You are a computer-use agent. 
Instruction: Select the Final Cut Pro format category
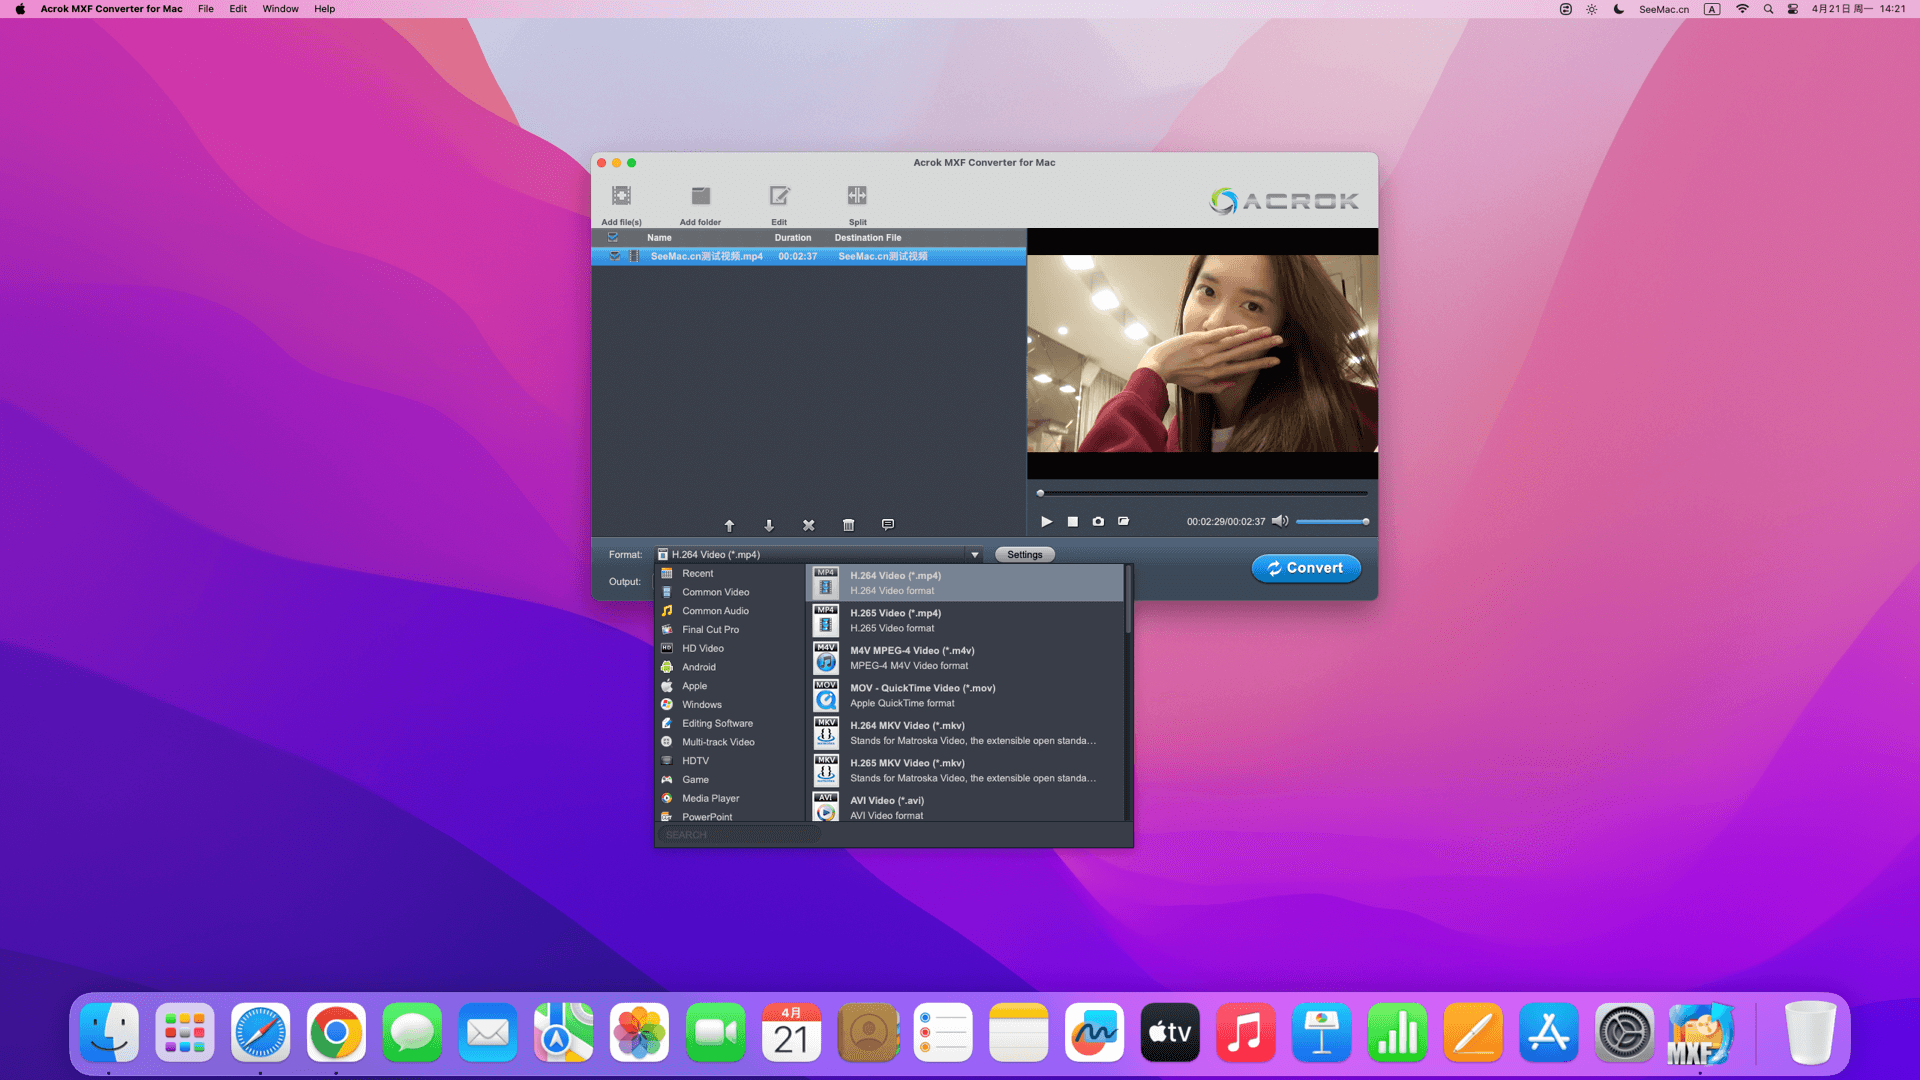point(710,630)
